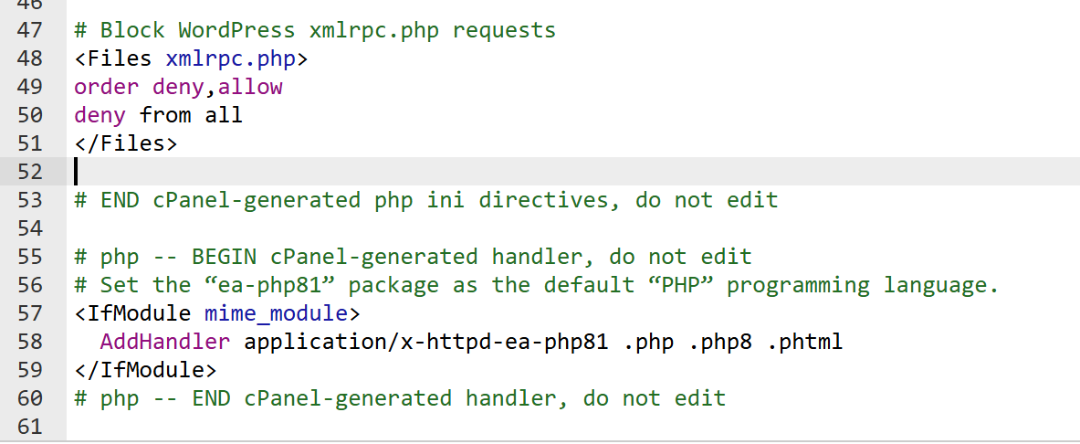This screenshot has height=444, width=1080.
Task: Click line number 58 in the gutter
Action: 29,341
